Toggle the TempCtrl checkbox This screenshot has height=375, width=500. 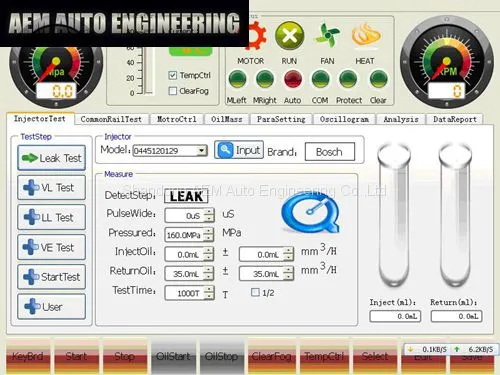click(x=172, y=75)
